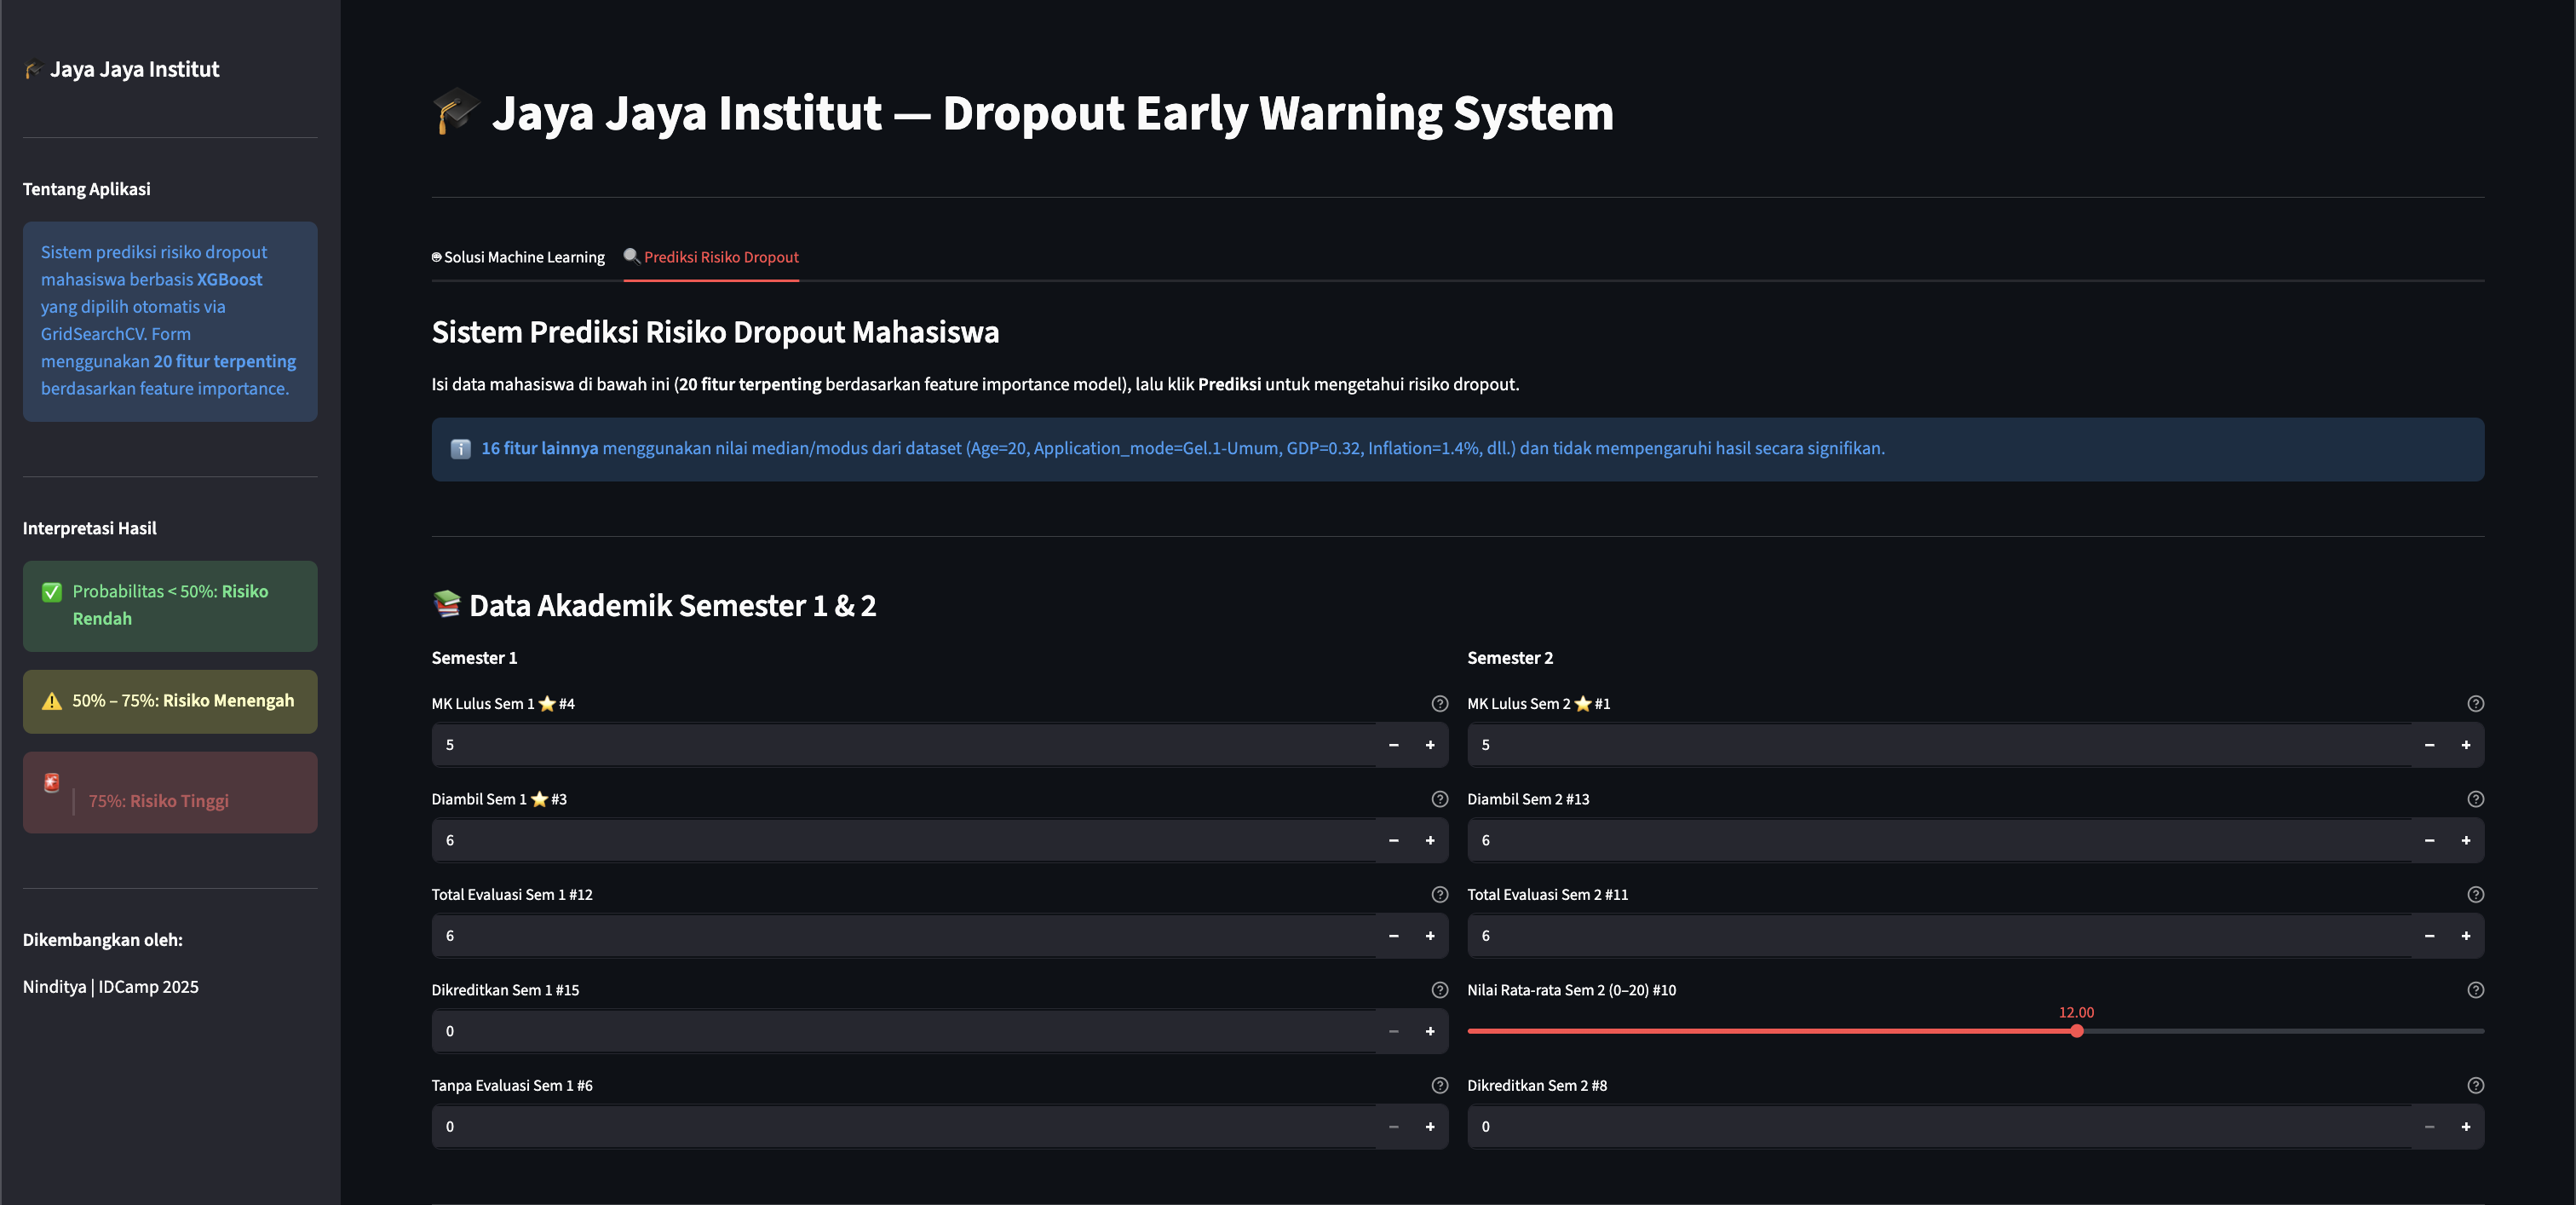Show help for Nilai Rata-rata Sem 2
The width and height of the screenshot is (2576, 1205).
2475,990
